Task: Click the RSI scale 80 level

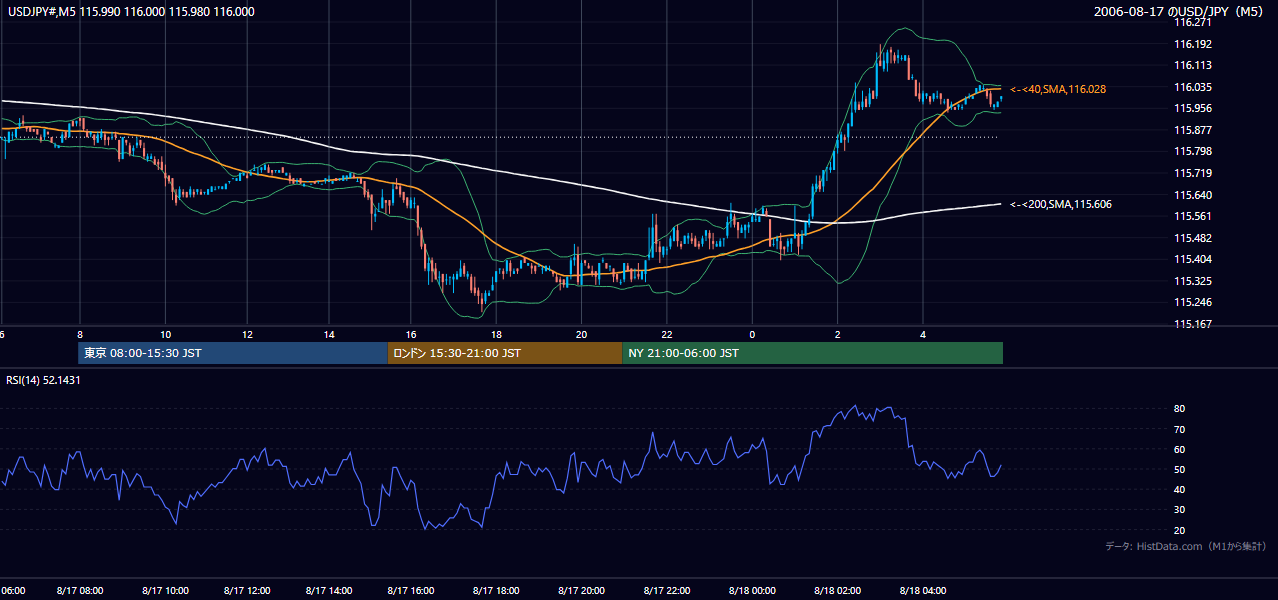Action: [1180, 409]
